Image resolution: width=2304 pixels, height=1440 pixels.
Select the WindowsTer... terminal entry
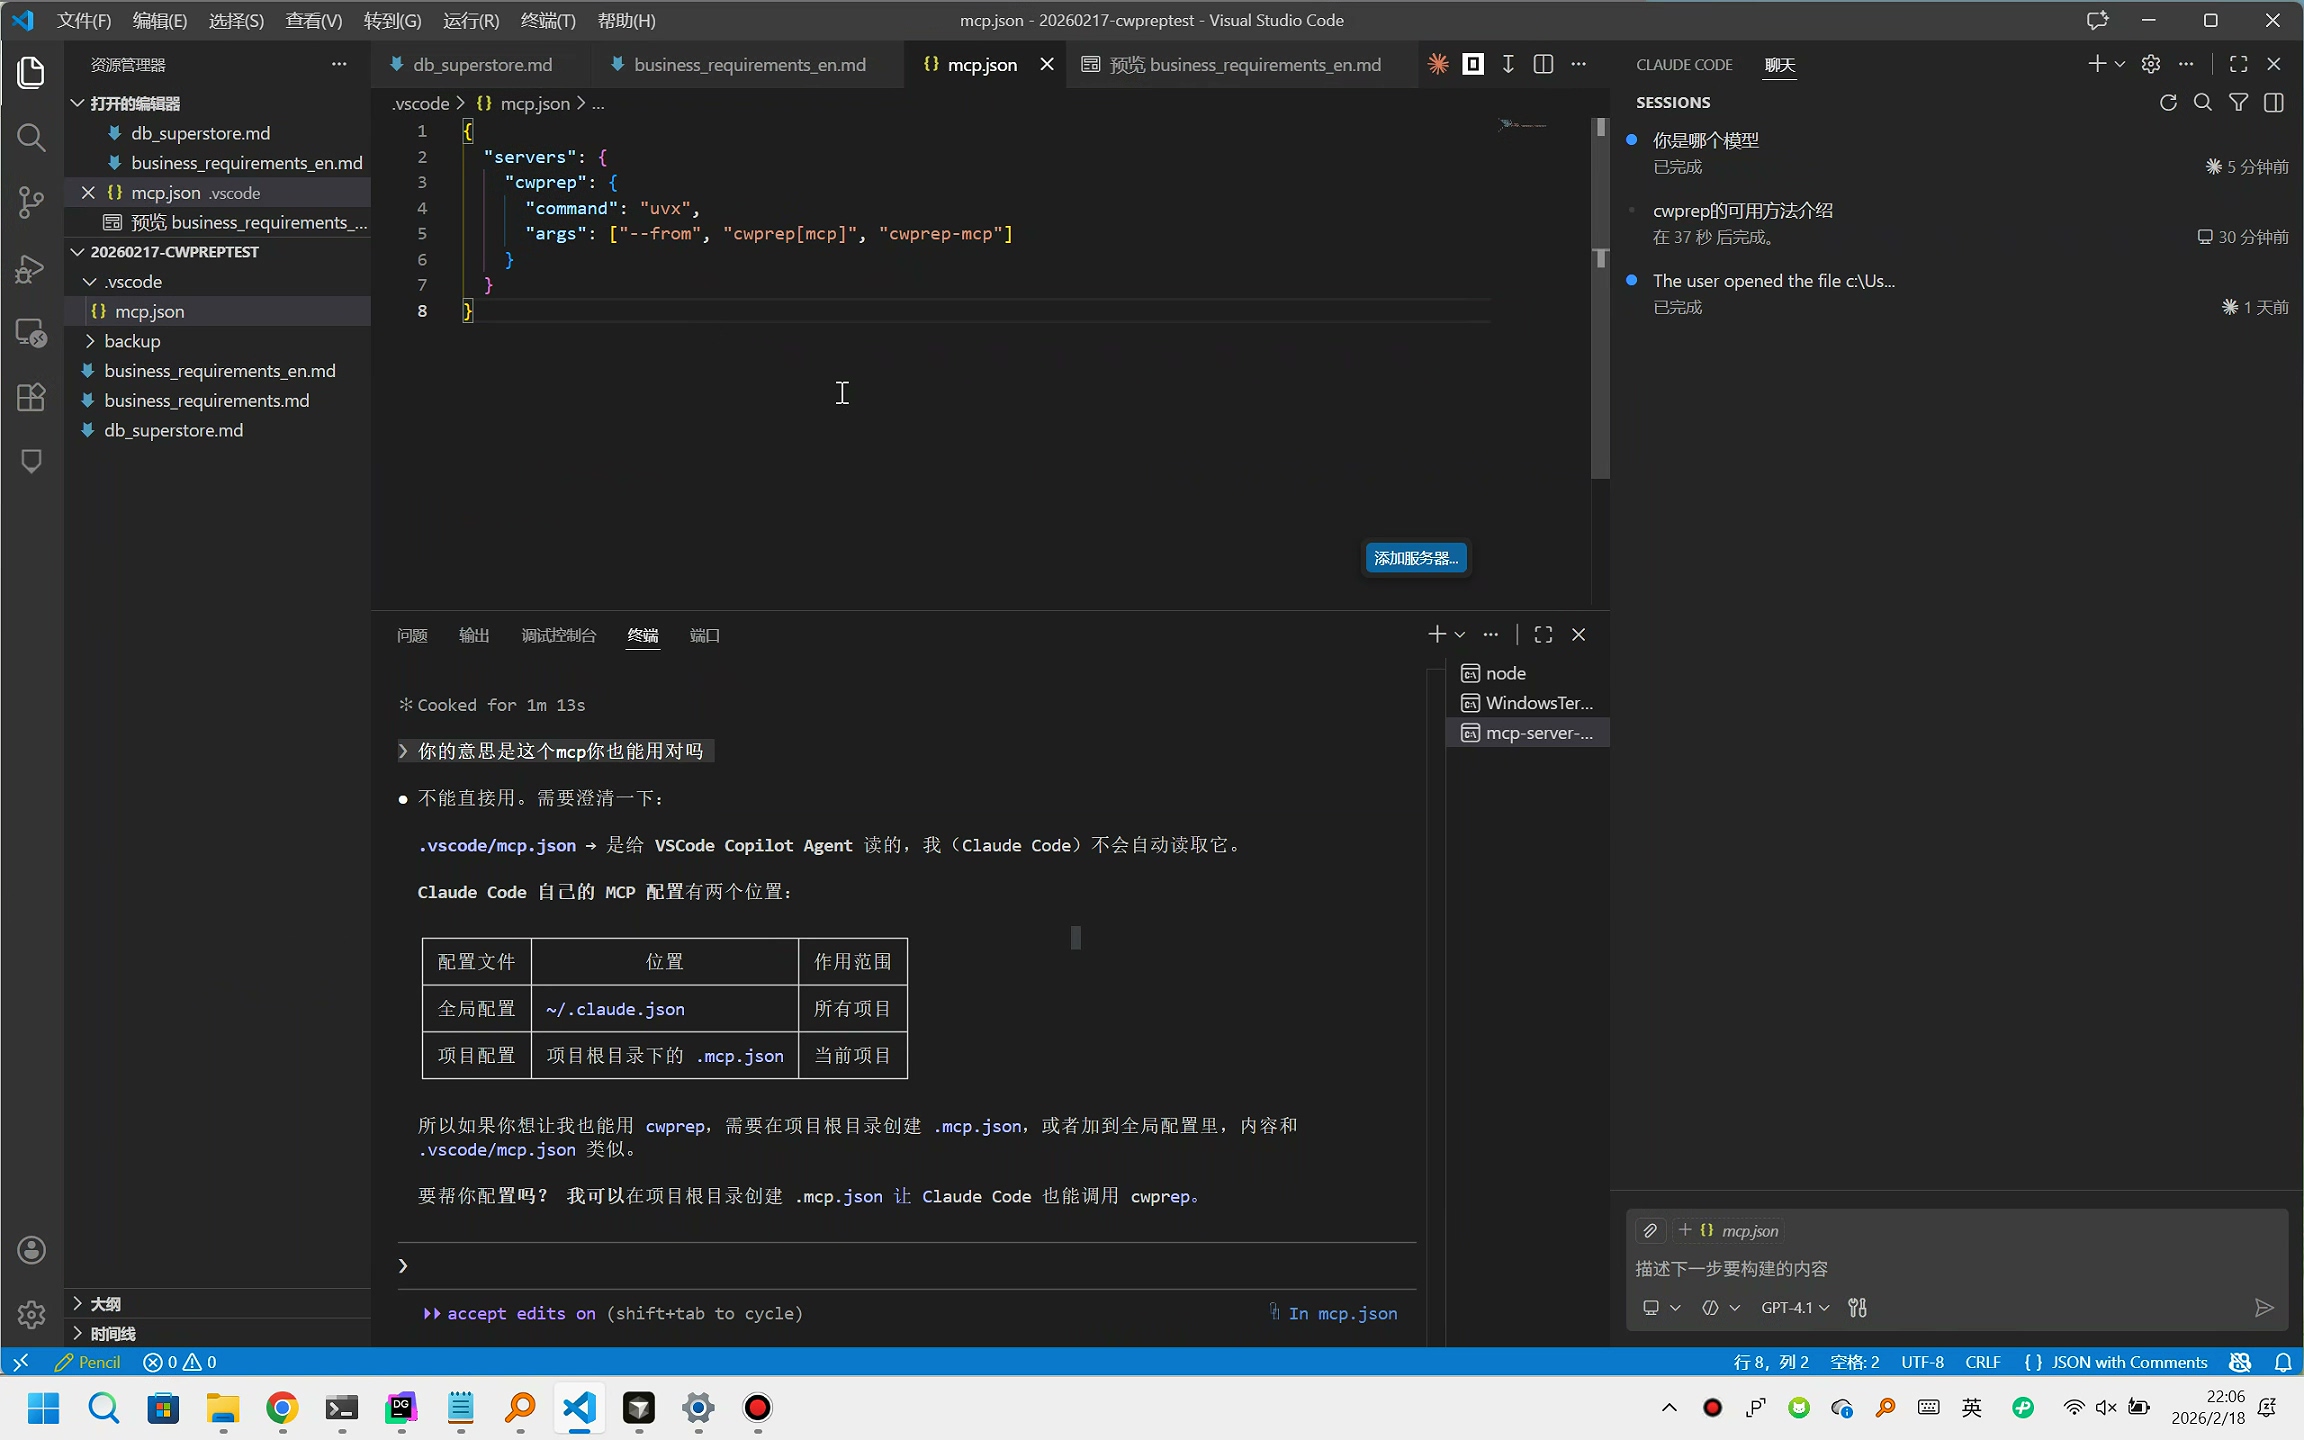pos(1527,703)
